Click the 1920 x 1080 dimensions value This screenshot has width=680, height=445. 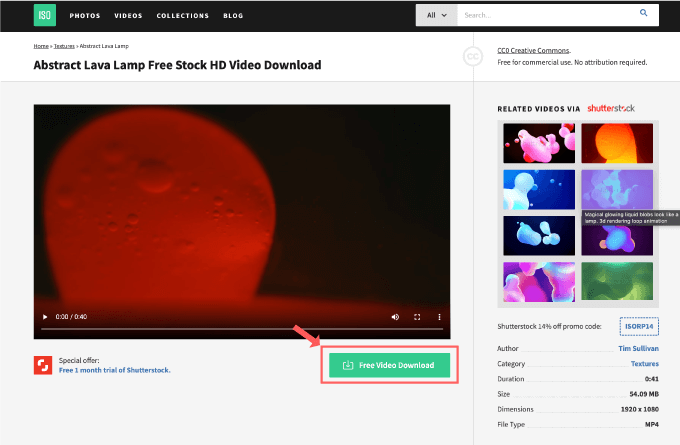tap(639, 409)
